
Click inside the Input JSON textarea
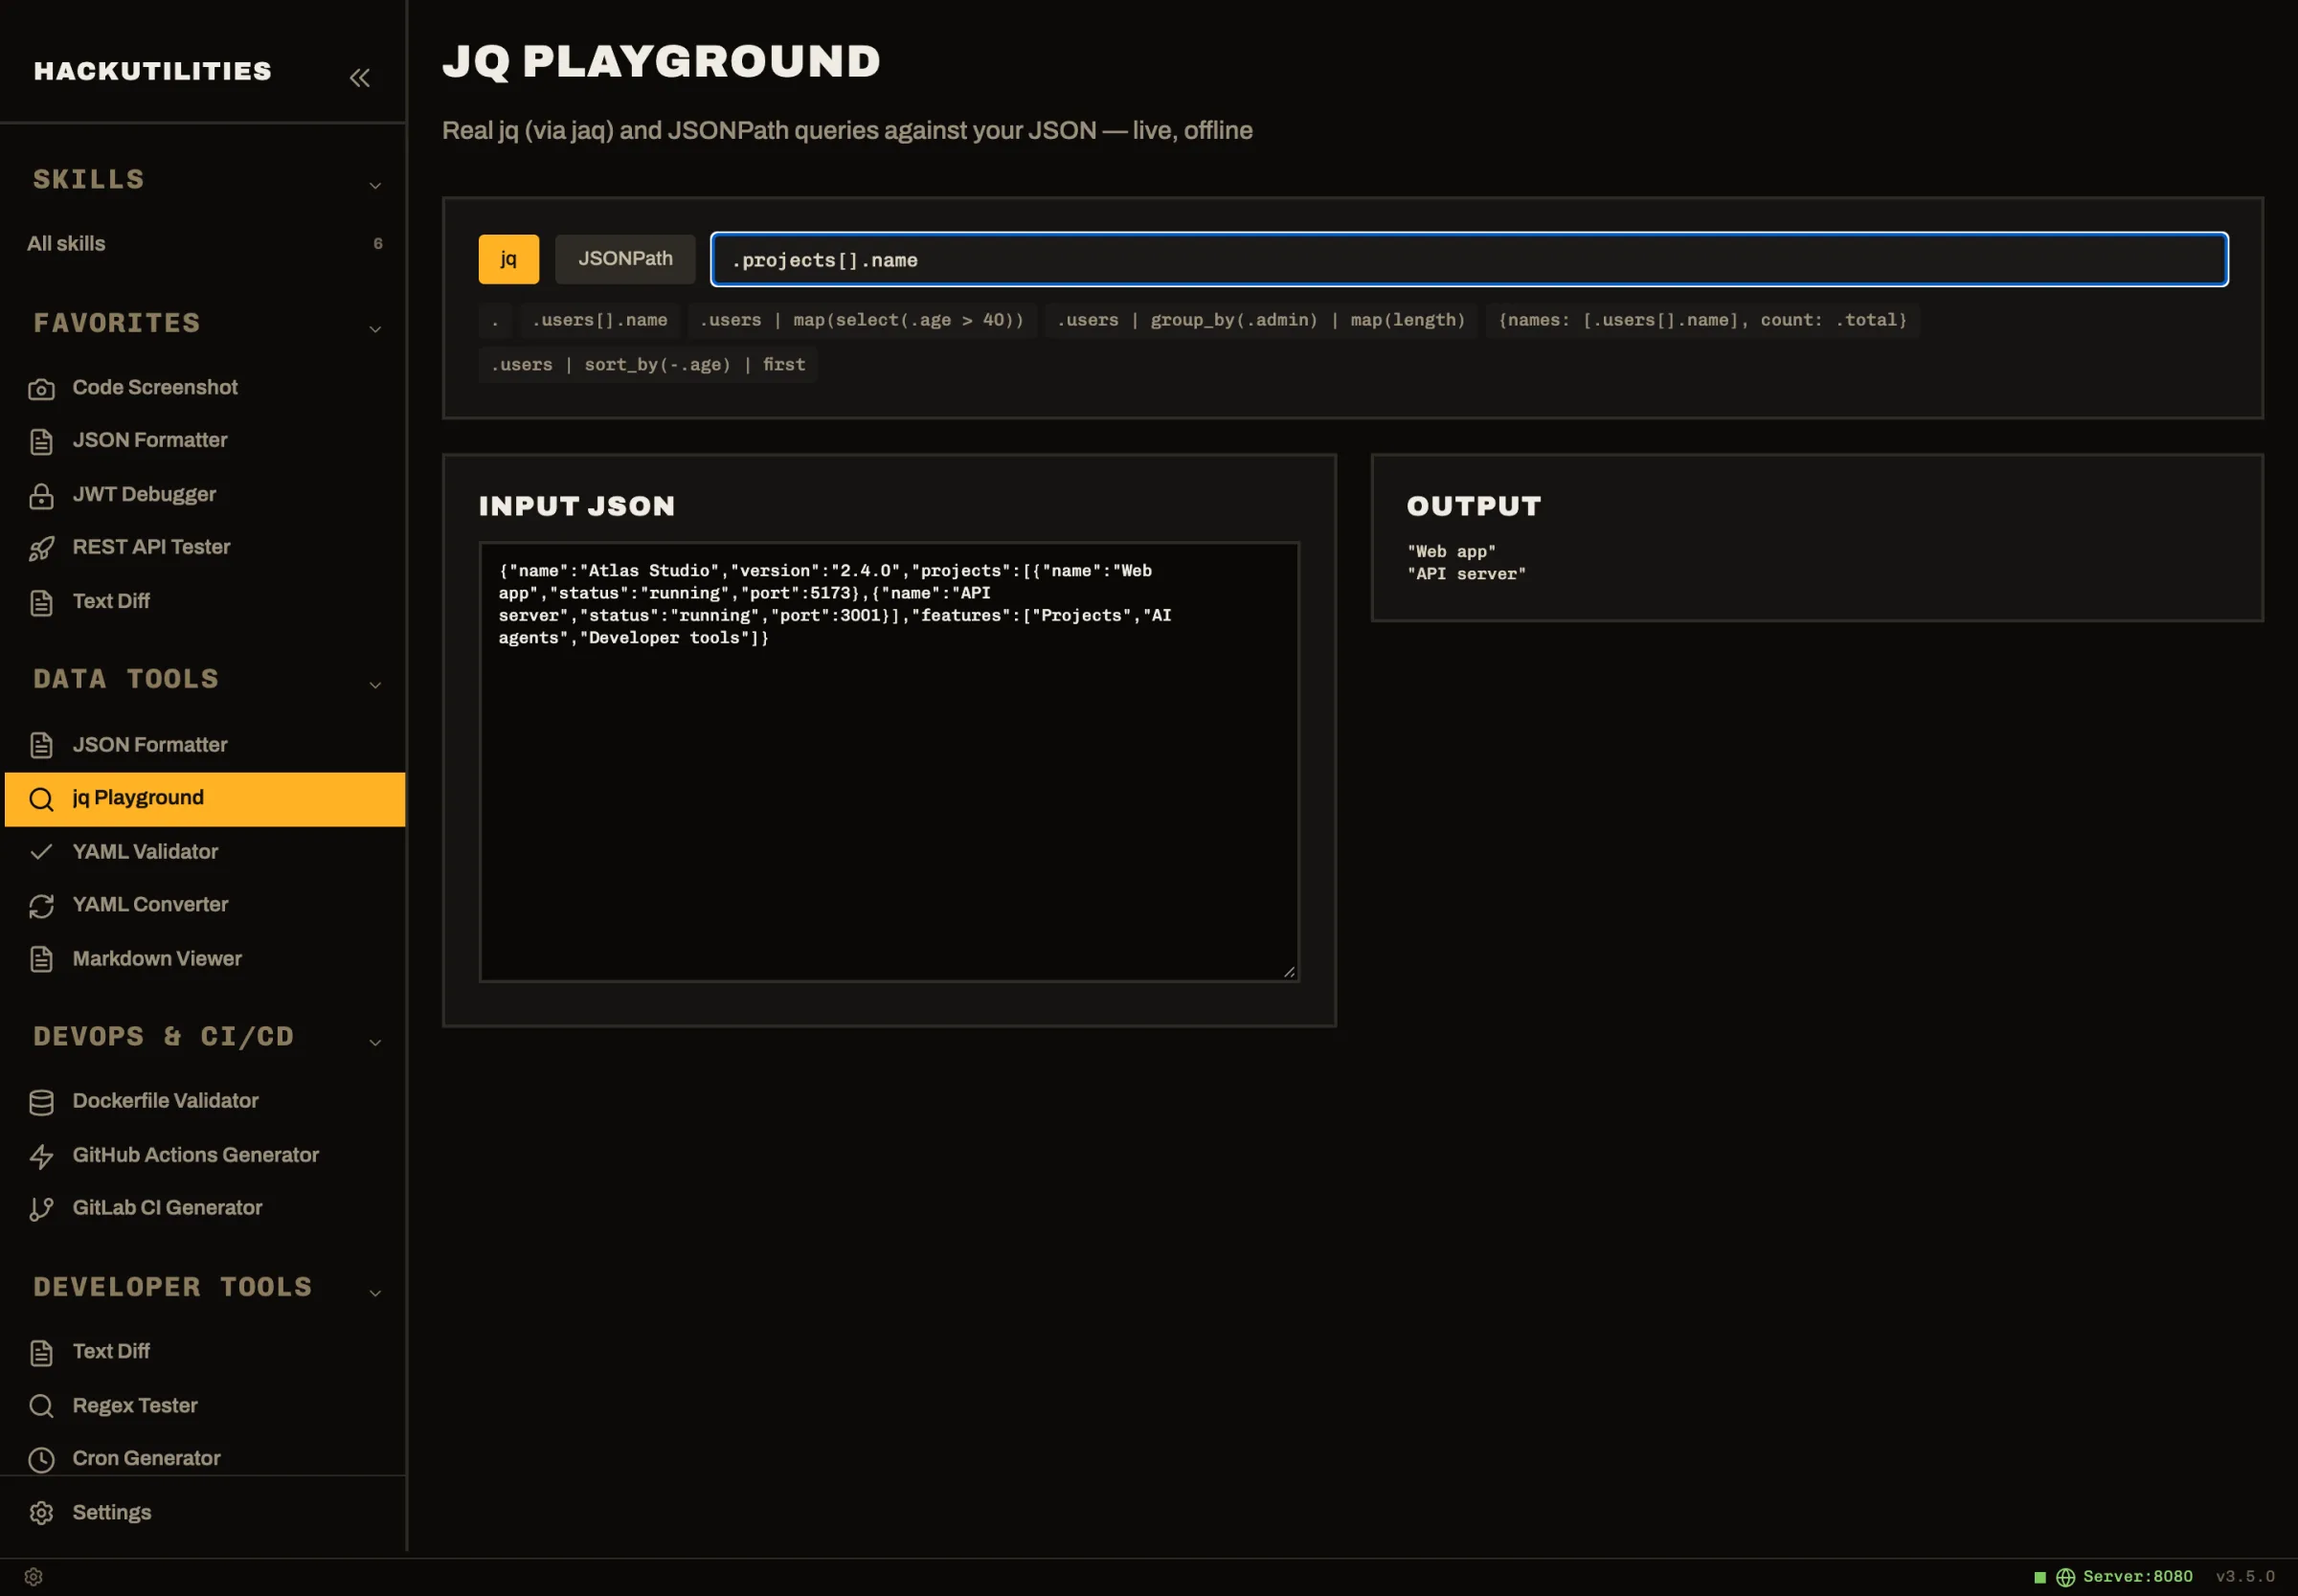click(x=889, y=762)
